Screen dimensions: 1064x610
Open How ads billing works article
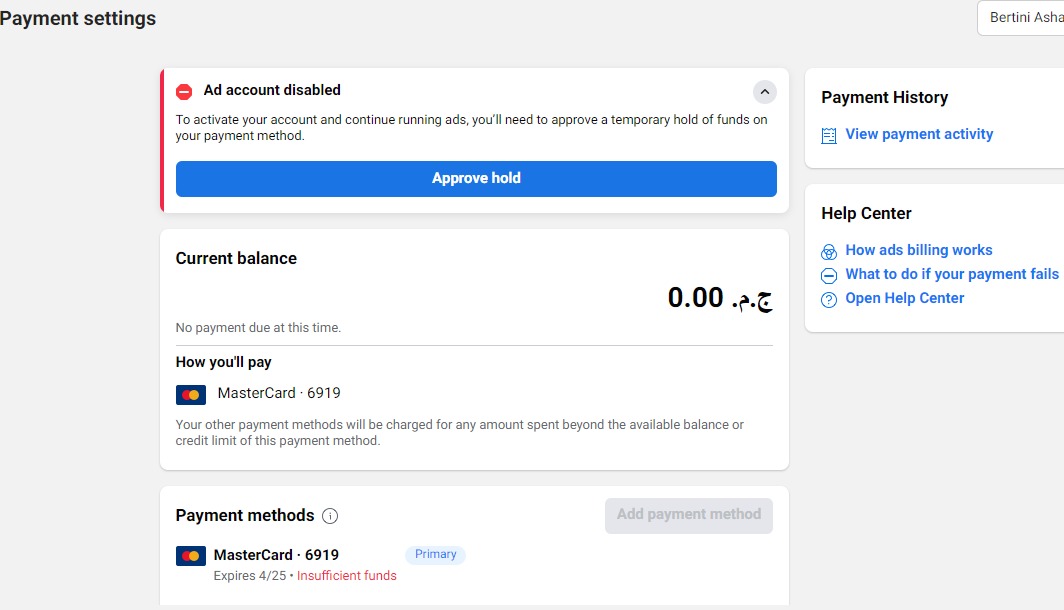pos(919,250)
